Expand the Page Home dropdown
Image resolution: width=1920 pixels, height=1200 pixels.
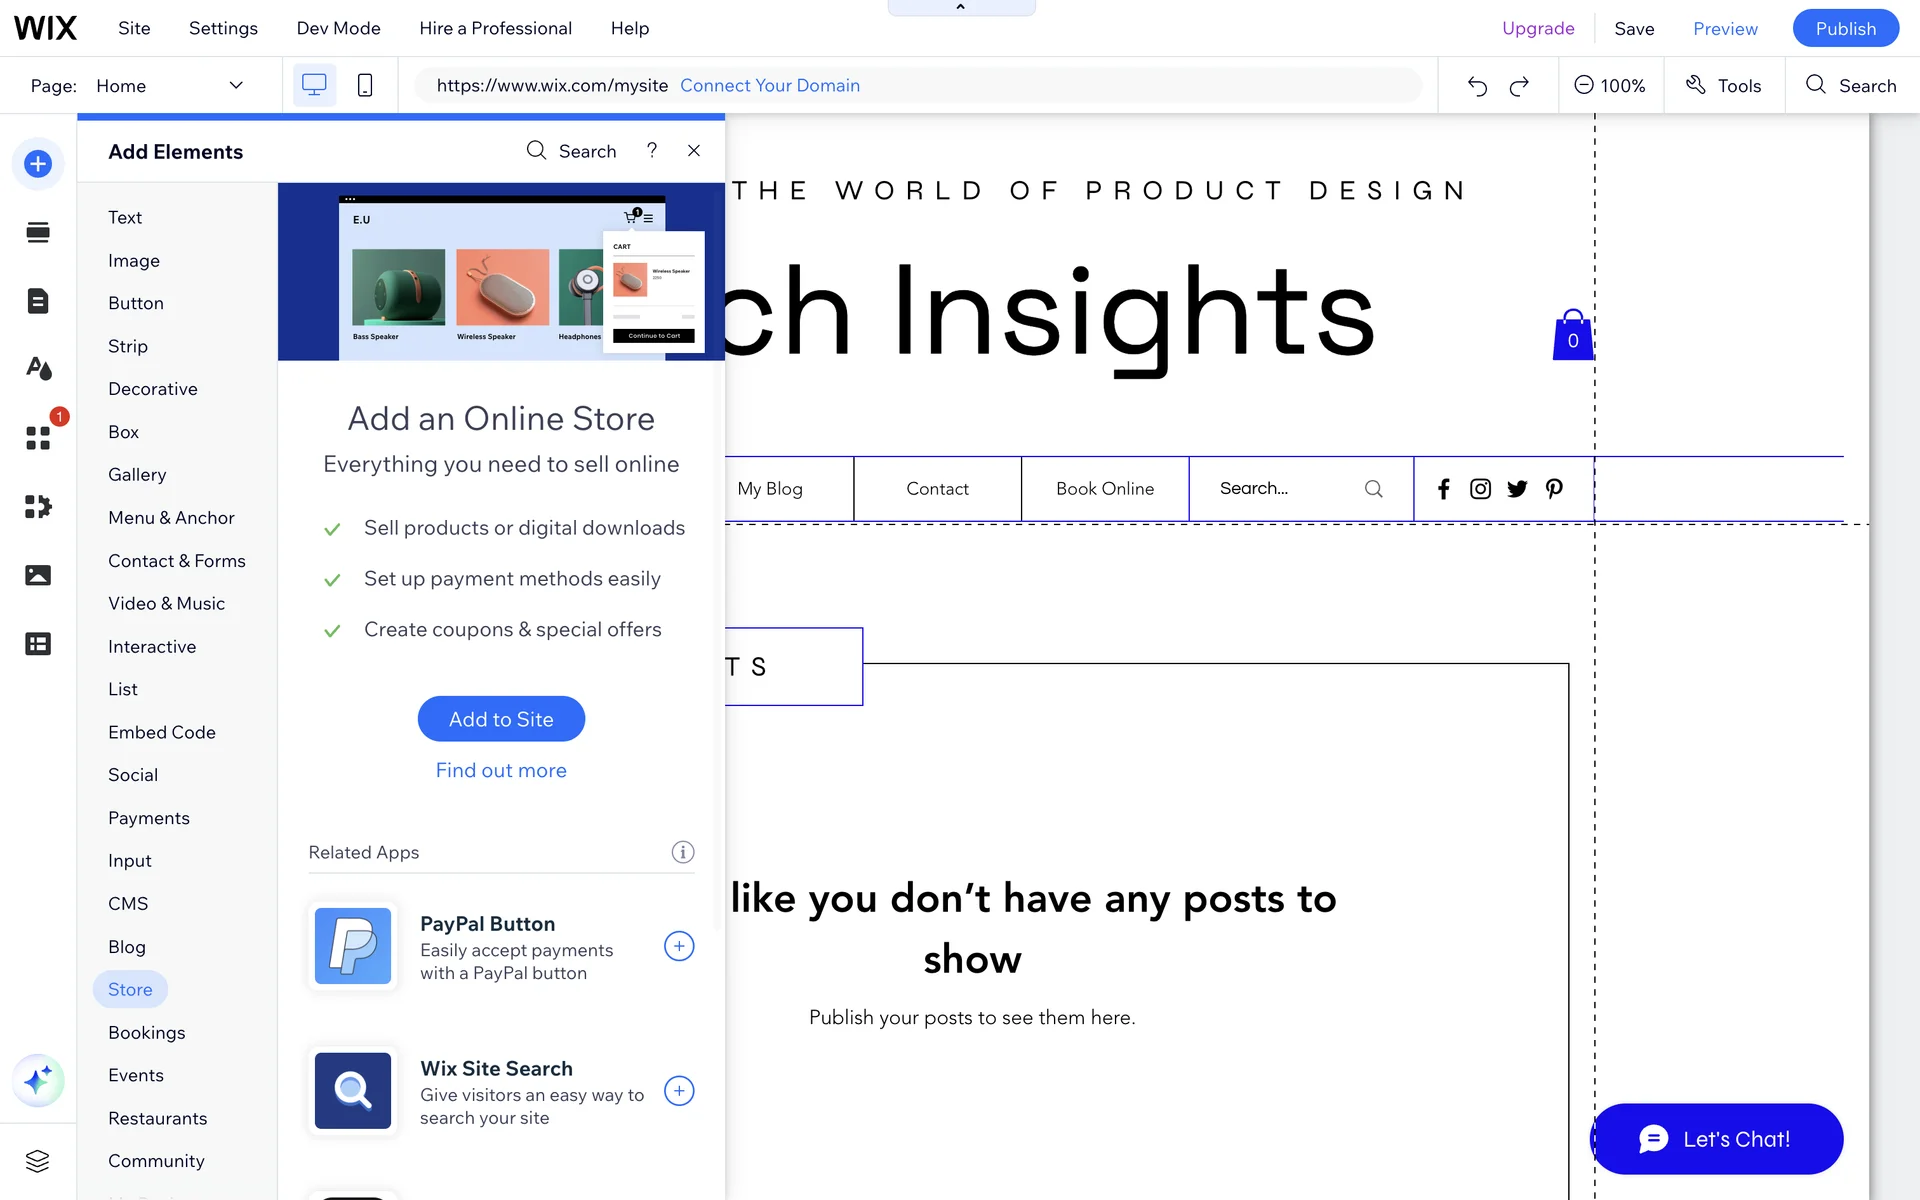tap(236, 86)
